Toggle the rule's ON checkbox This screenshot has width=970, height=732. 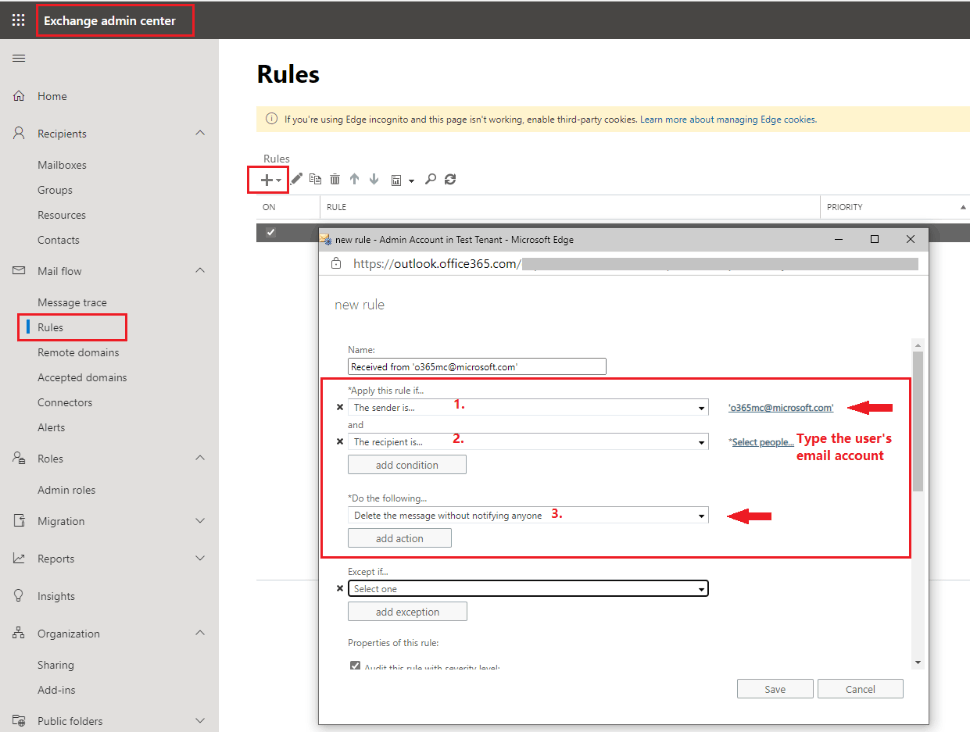click(x=270, y=232)
